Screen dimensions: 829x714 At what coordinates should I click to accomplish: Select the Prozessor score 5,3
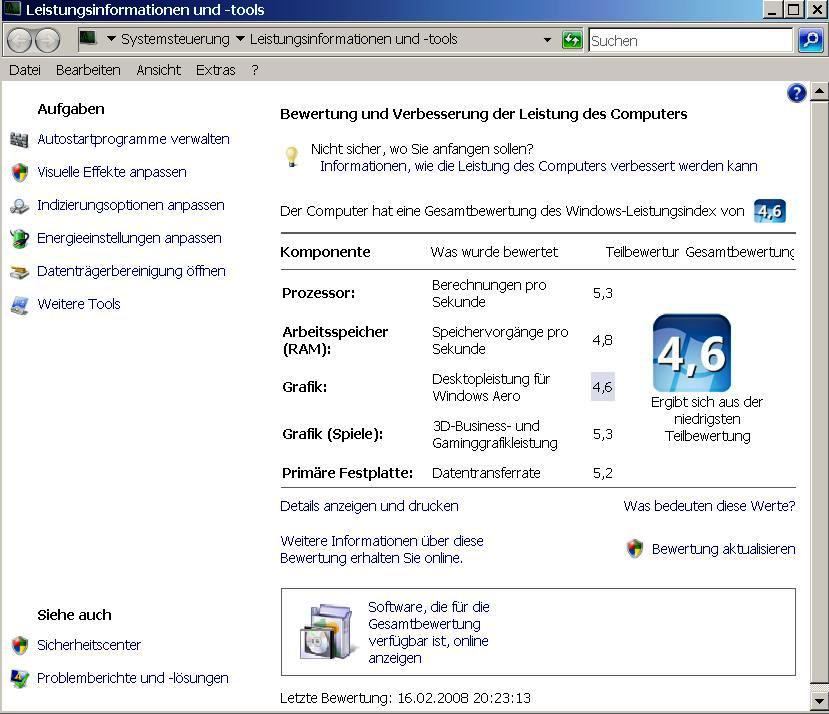click(602, 293)
